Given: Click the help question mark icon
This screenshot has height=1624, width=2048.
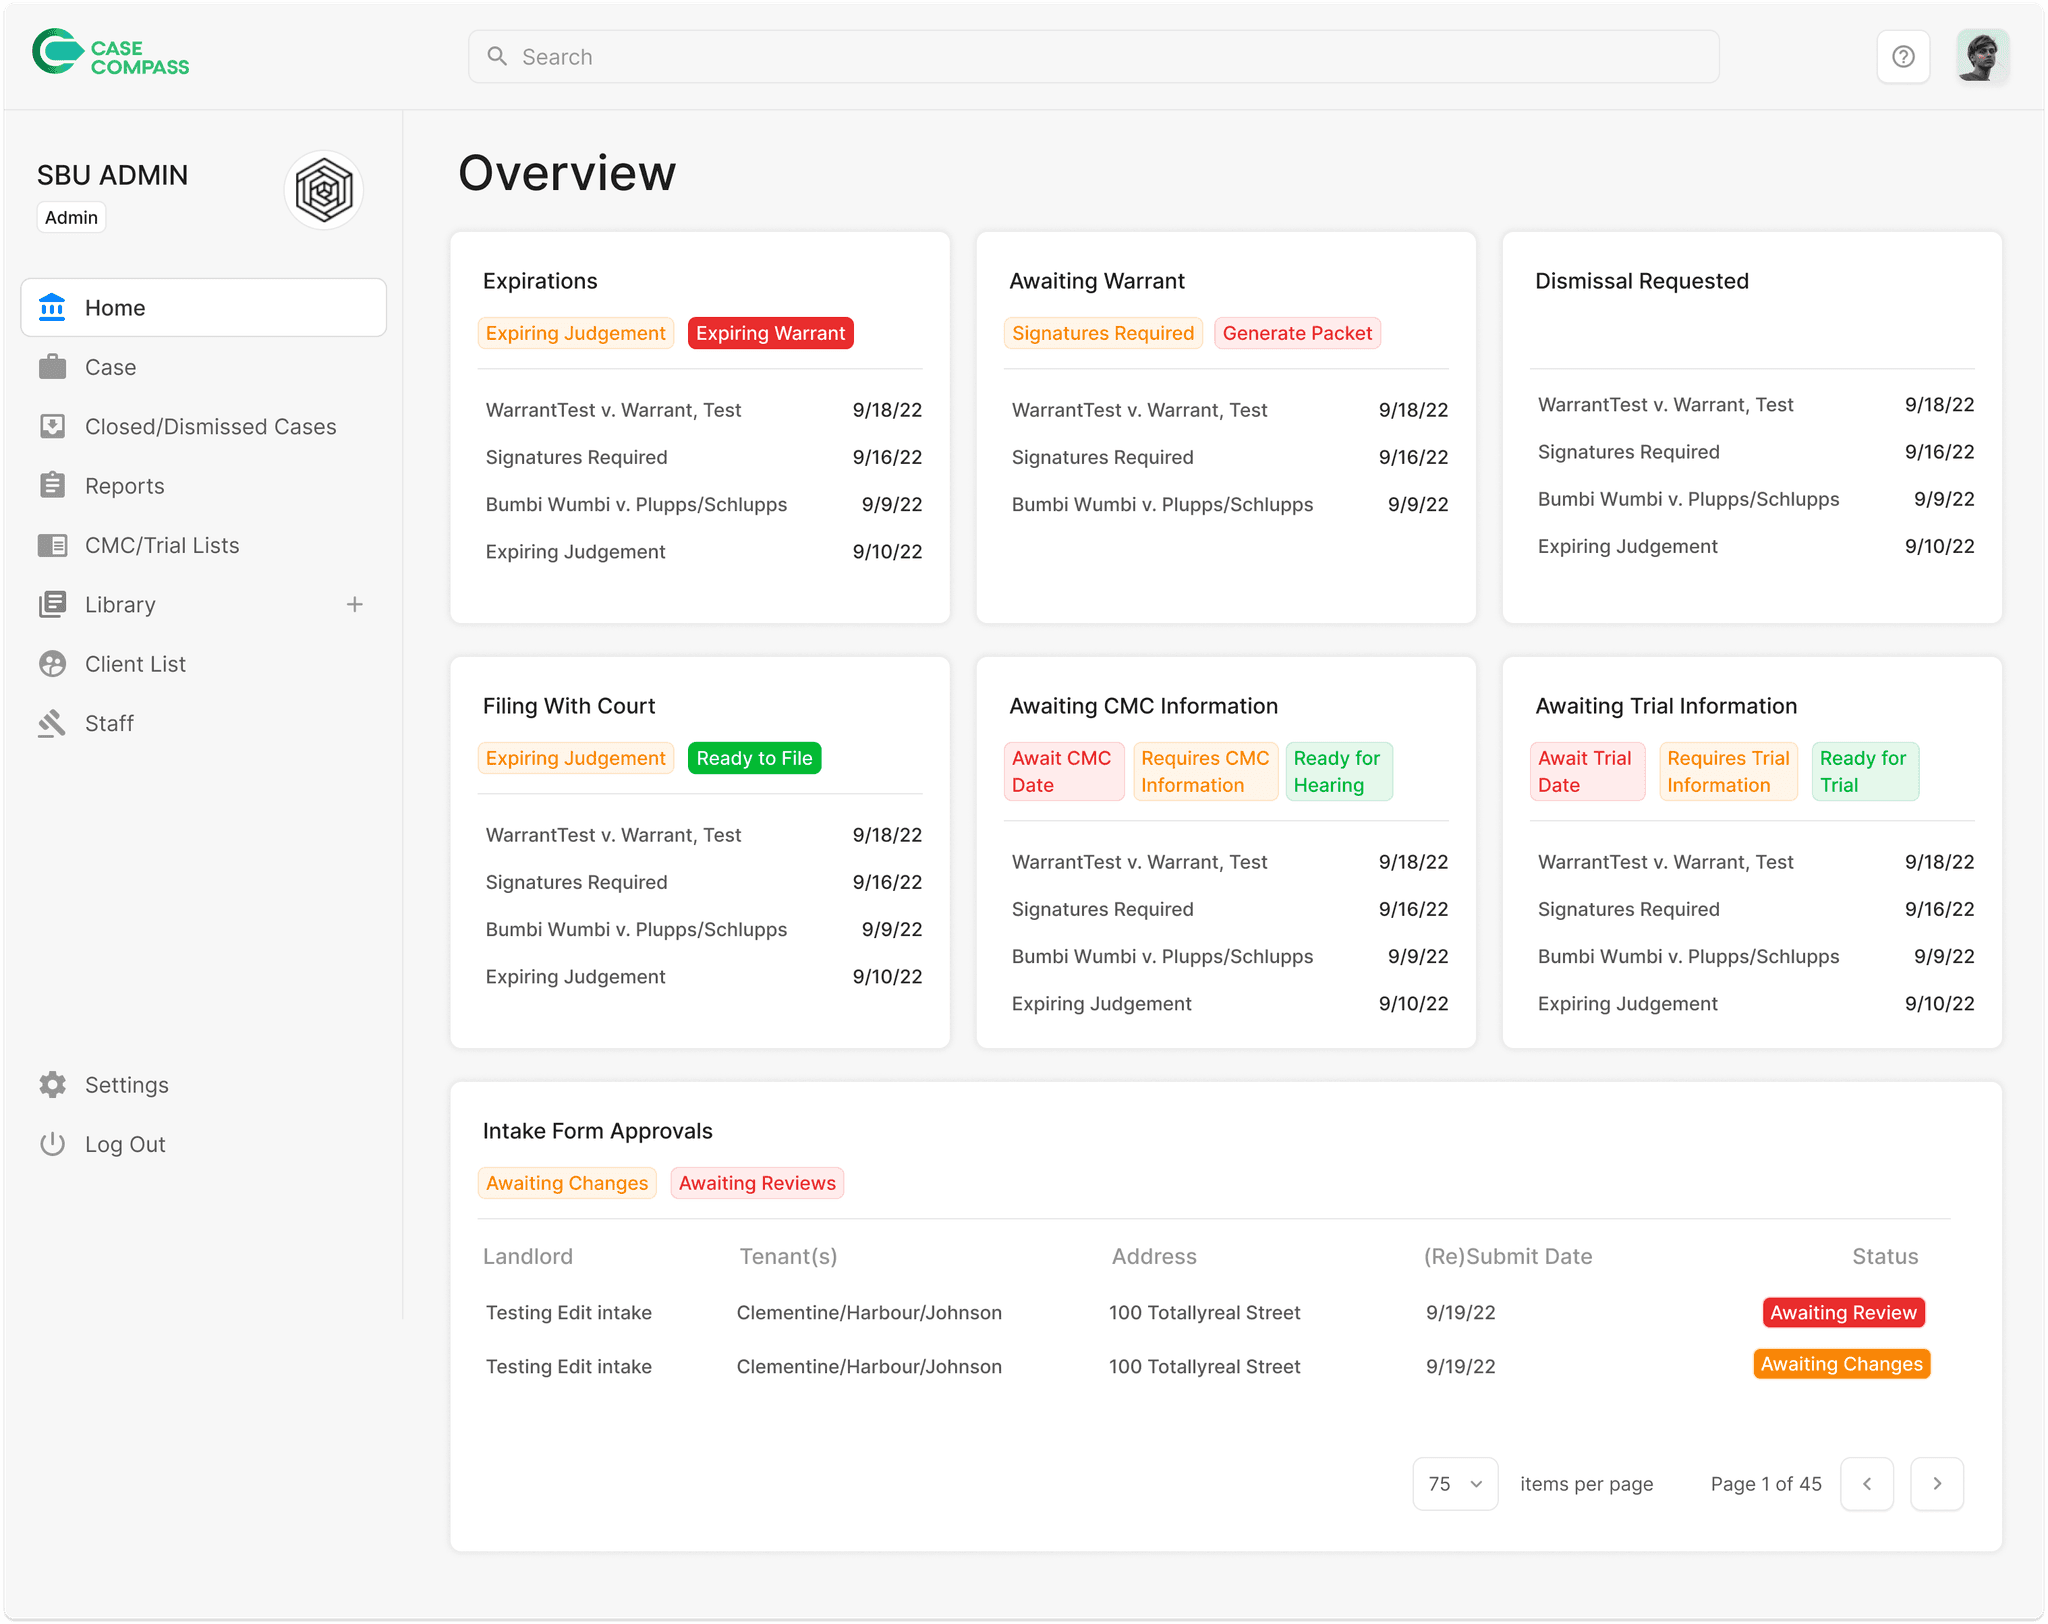Looking at the screenshot, I should tap(1903, 57).
